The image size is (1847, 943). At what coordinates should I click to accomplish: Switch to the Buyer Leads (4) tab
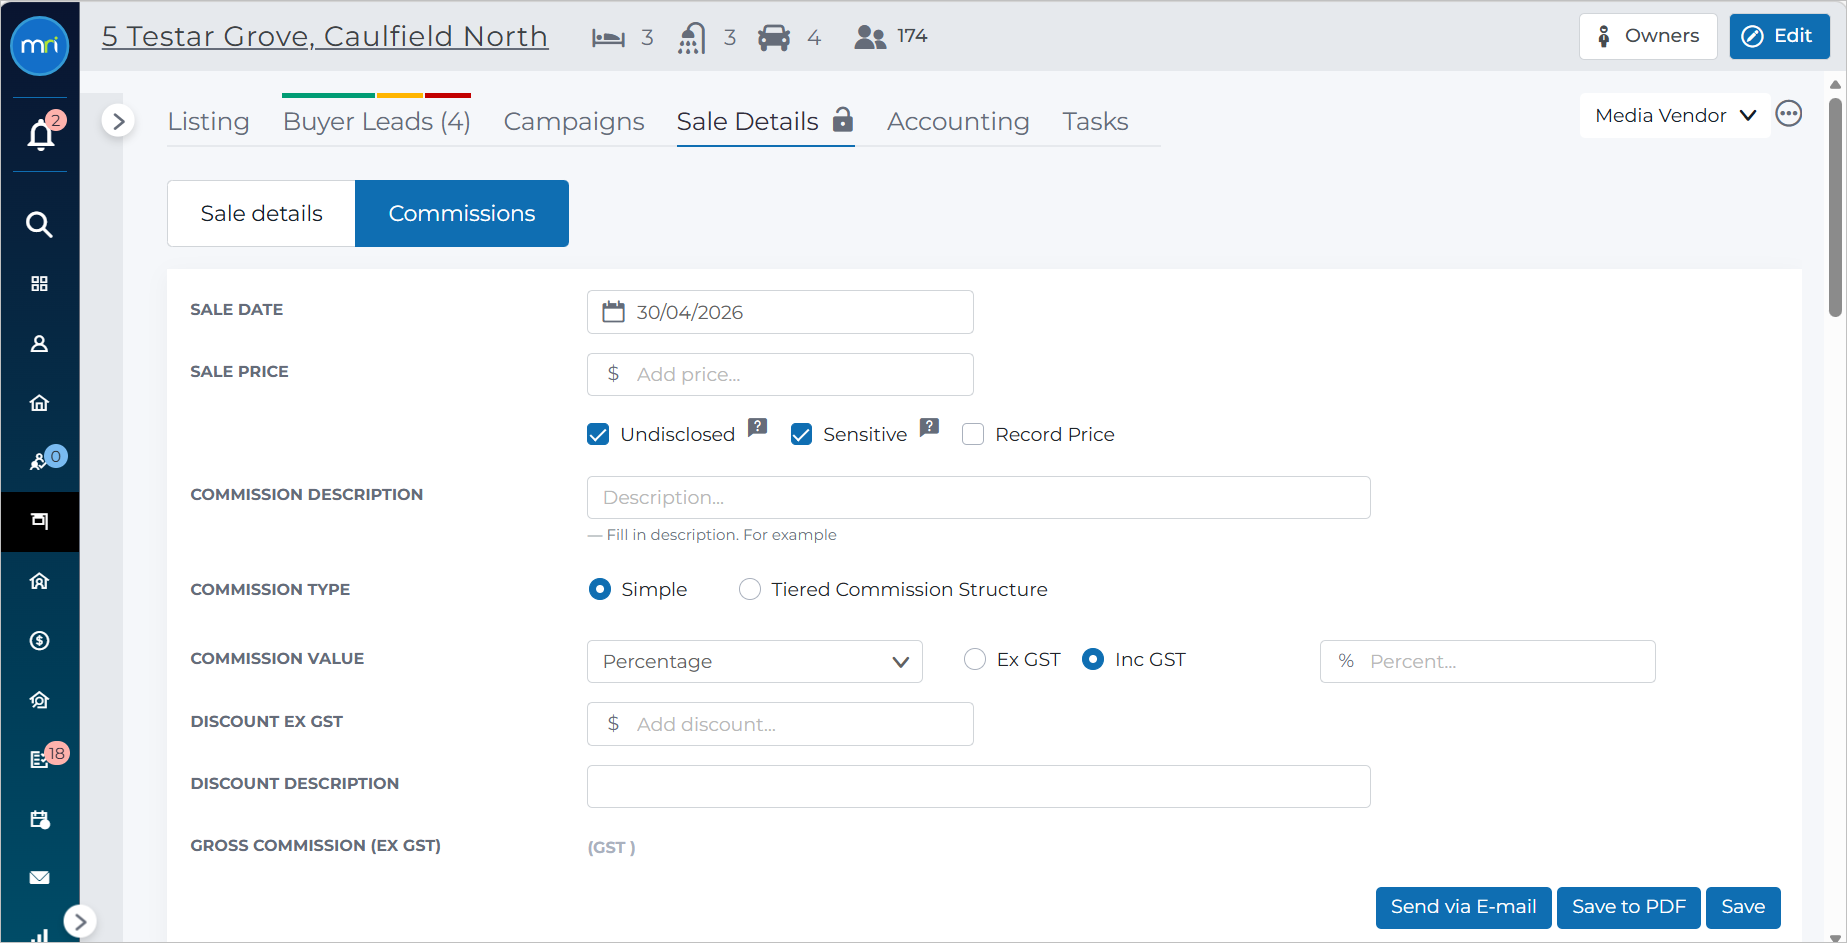376,121
